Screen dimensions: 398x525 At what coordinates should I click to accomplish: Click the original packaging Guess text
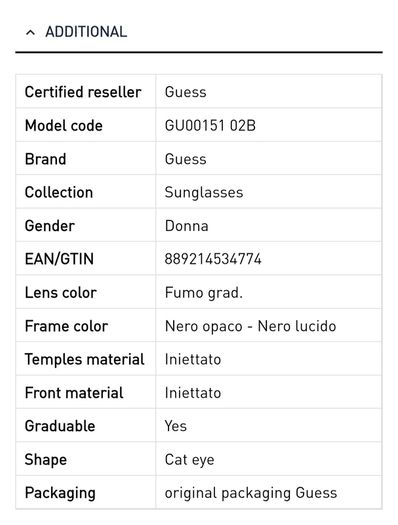coord(251,493)
